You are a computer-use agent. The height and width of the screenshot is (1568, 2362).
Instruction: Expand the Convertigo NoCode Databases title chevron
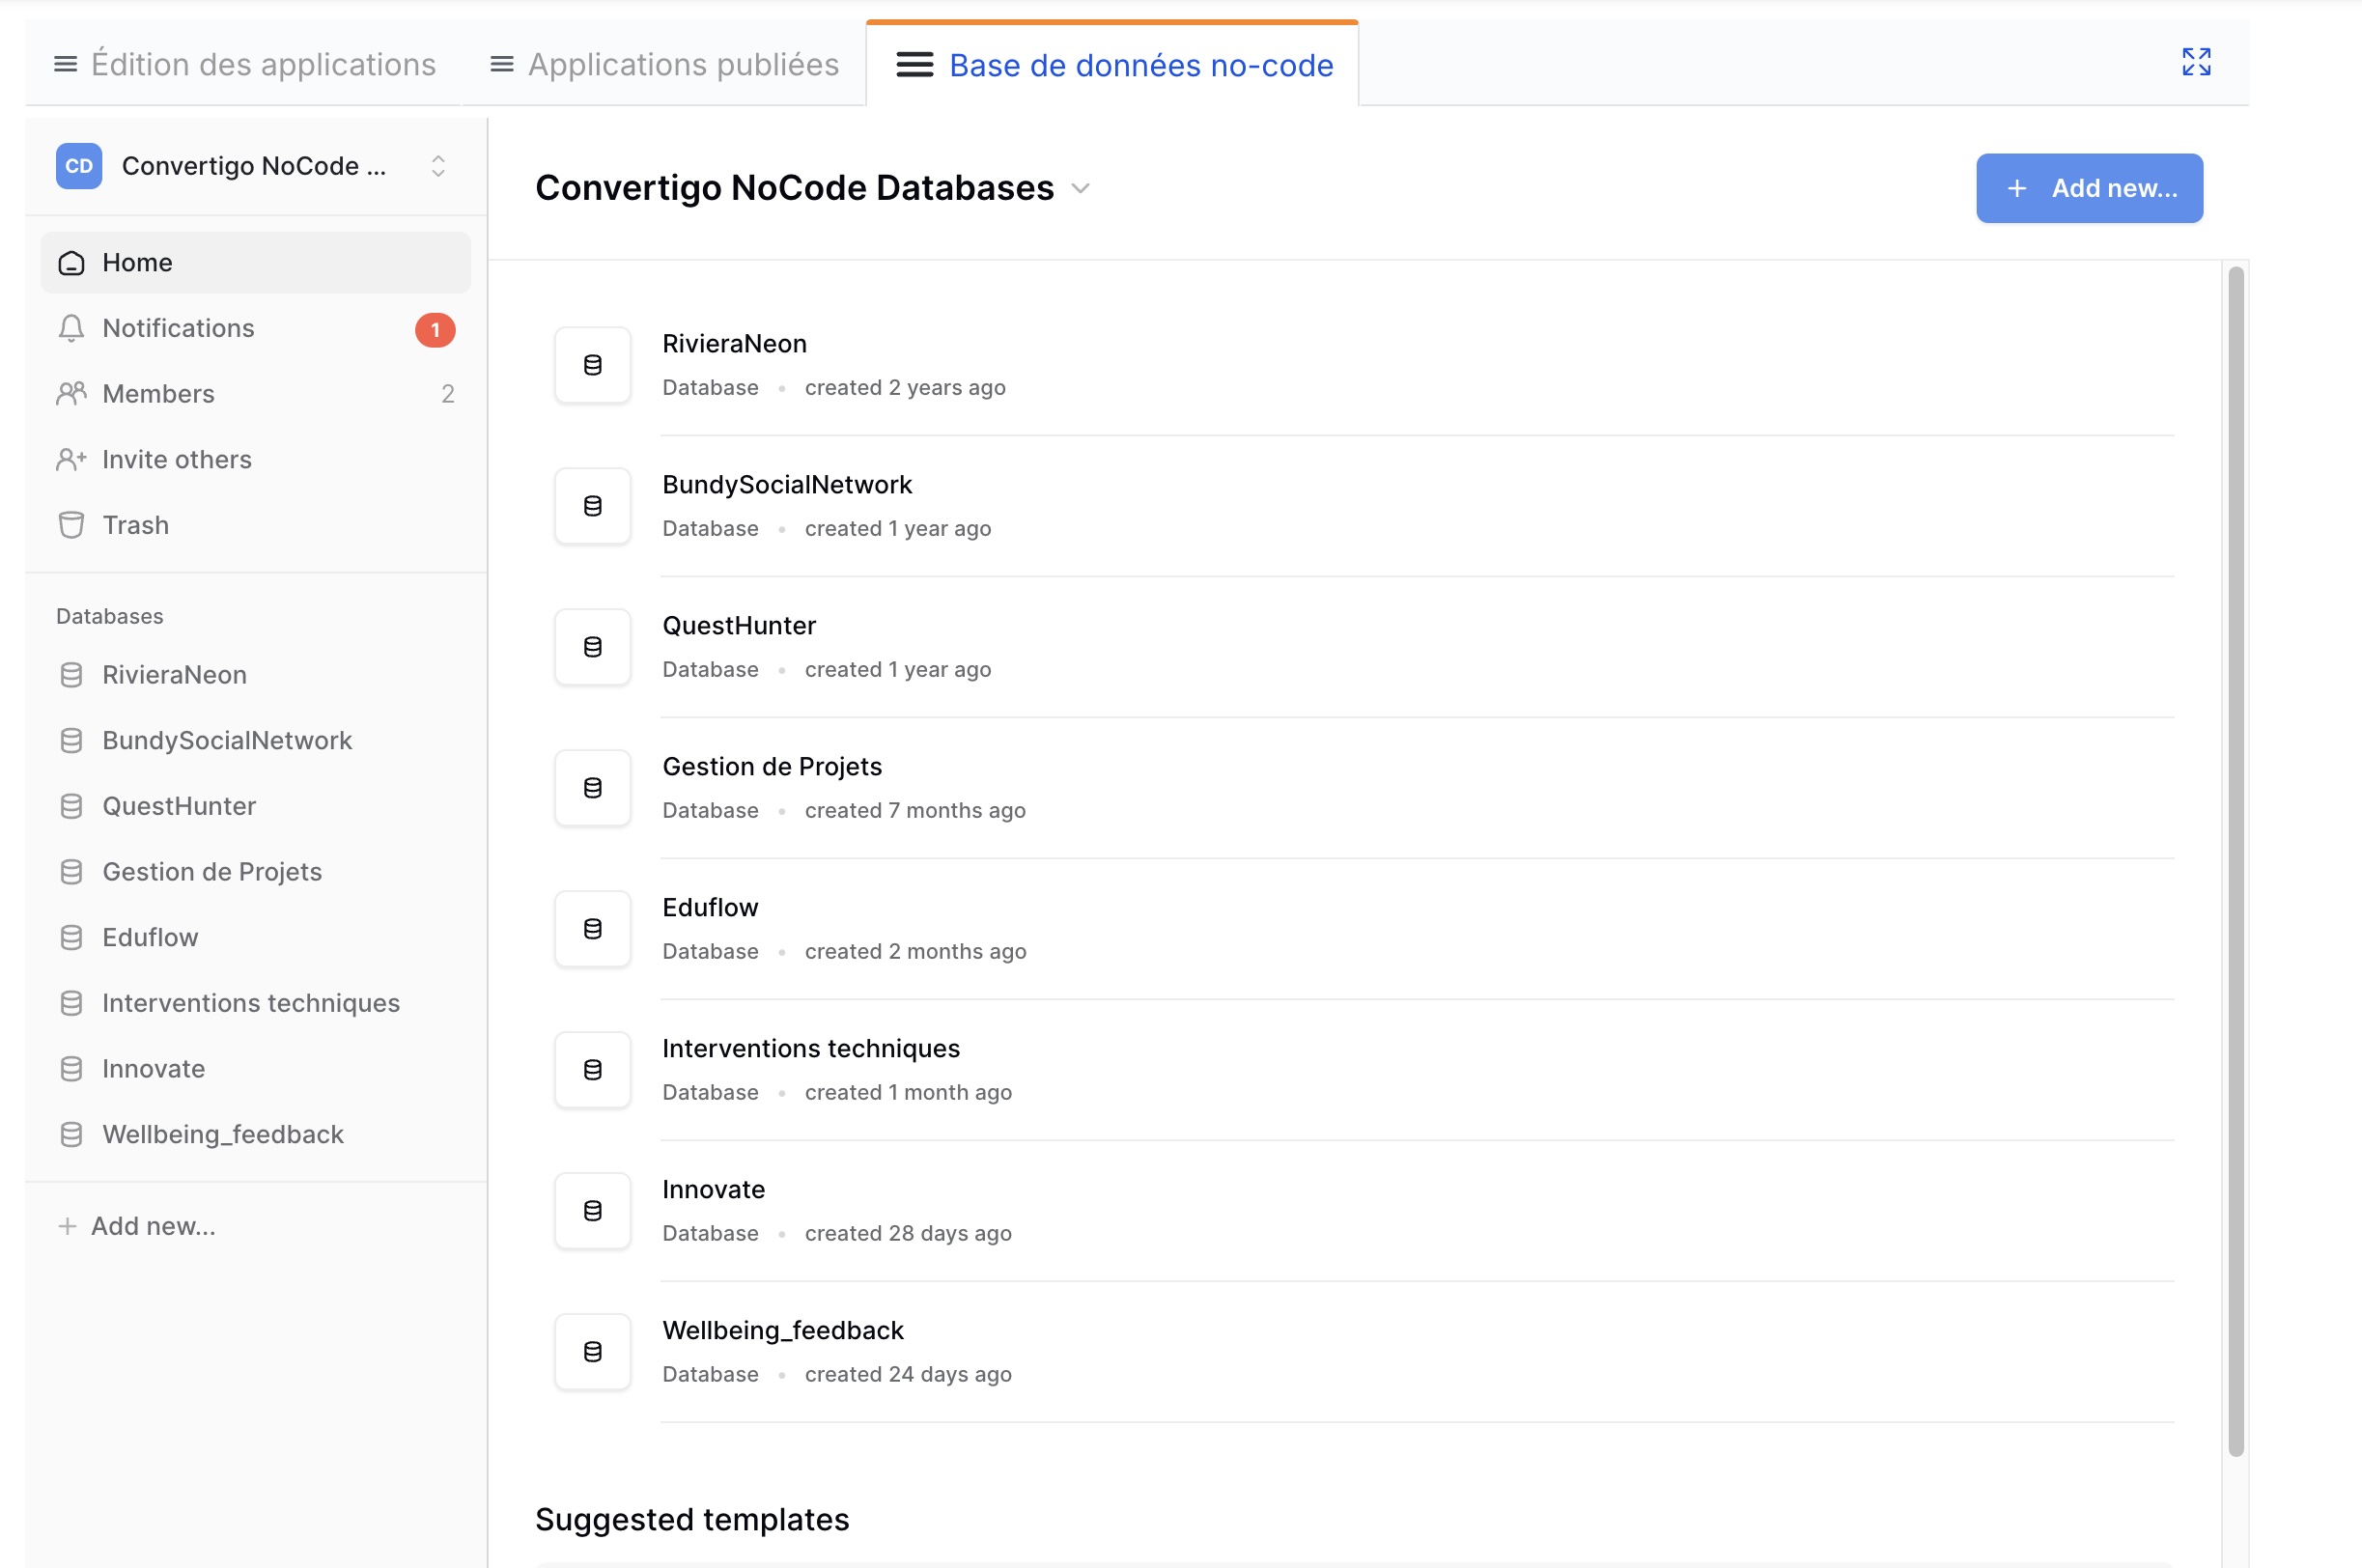[x=1080, y=188]
